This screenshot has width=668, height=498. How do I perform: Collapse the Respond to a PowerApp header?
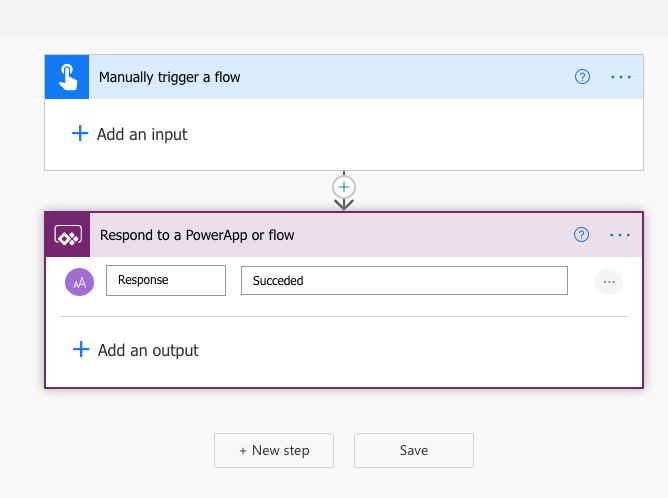330,235
